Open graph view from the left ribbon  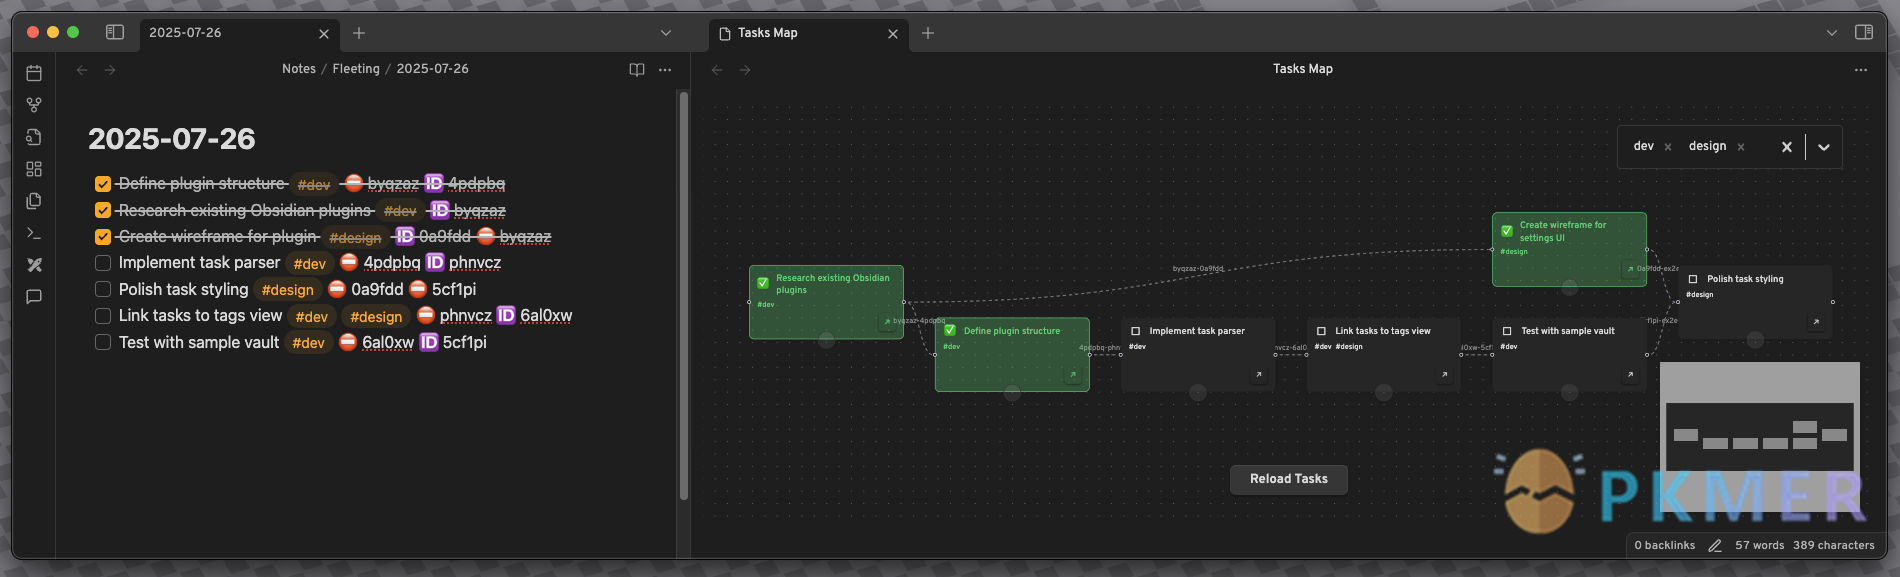(x=34, y=105)
